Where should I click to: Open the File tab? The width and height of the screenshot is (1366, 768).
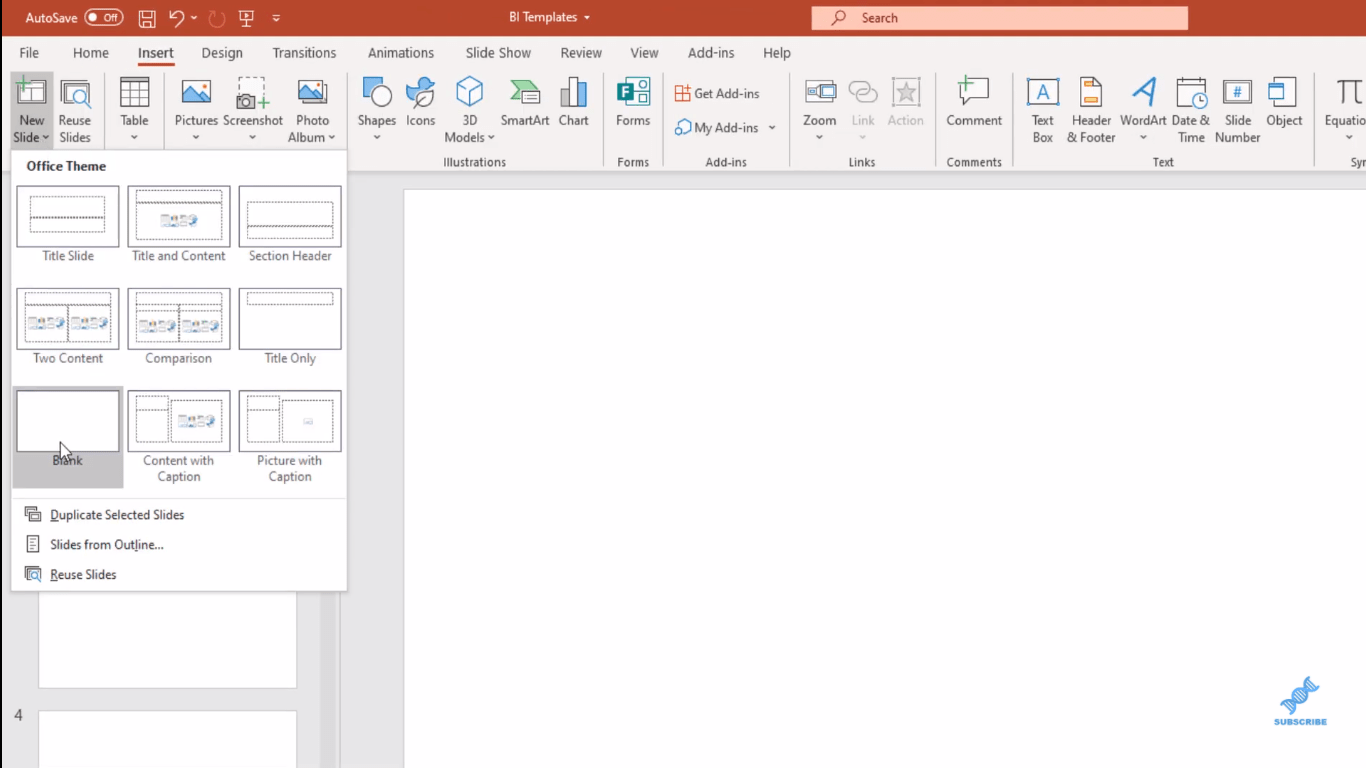[29, 53]
